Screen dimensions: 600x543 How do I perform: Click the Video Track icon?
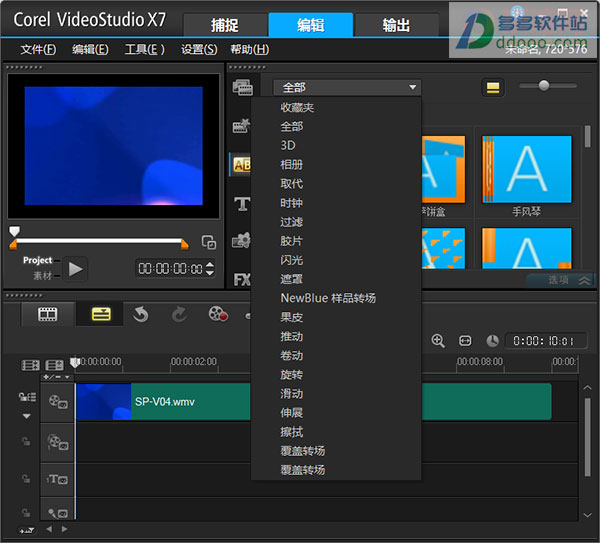coord(58,402)
